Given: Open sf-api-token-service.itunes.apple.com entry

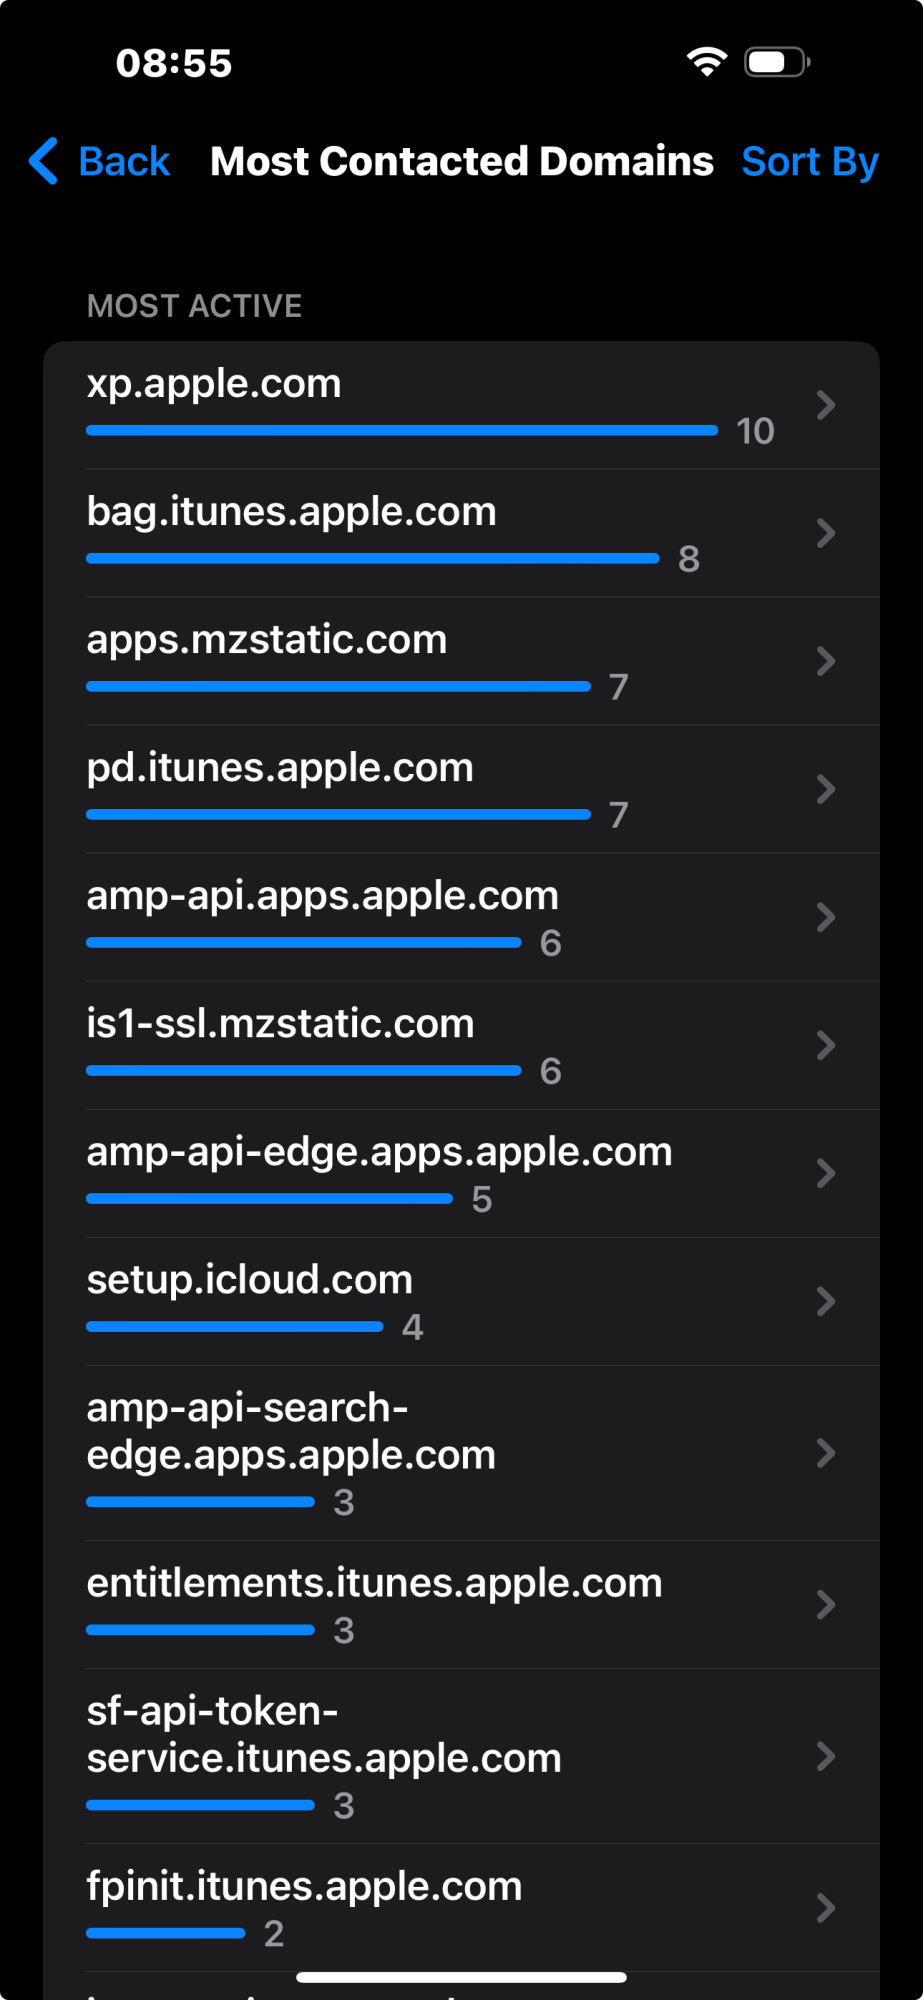Looking at the screenshot, I should pyautogui.click(x=461, y=1756).
